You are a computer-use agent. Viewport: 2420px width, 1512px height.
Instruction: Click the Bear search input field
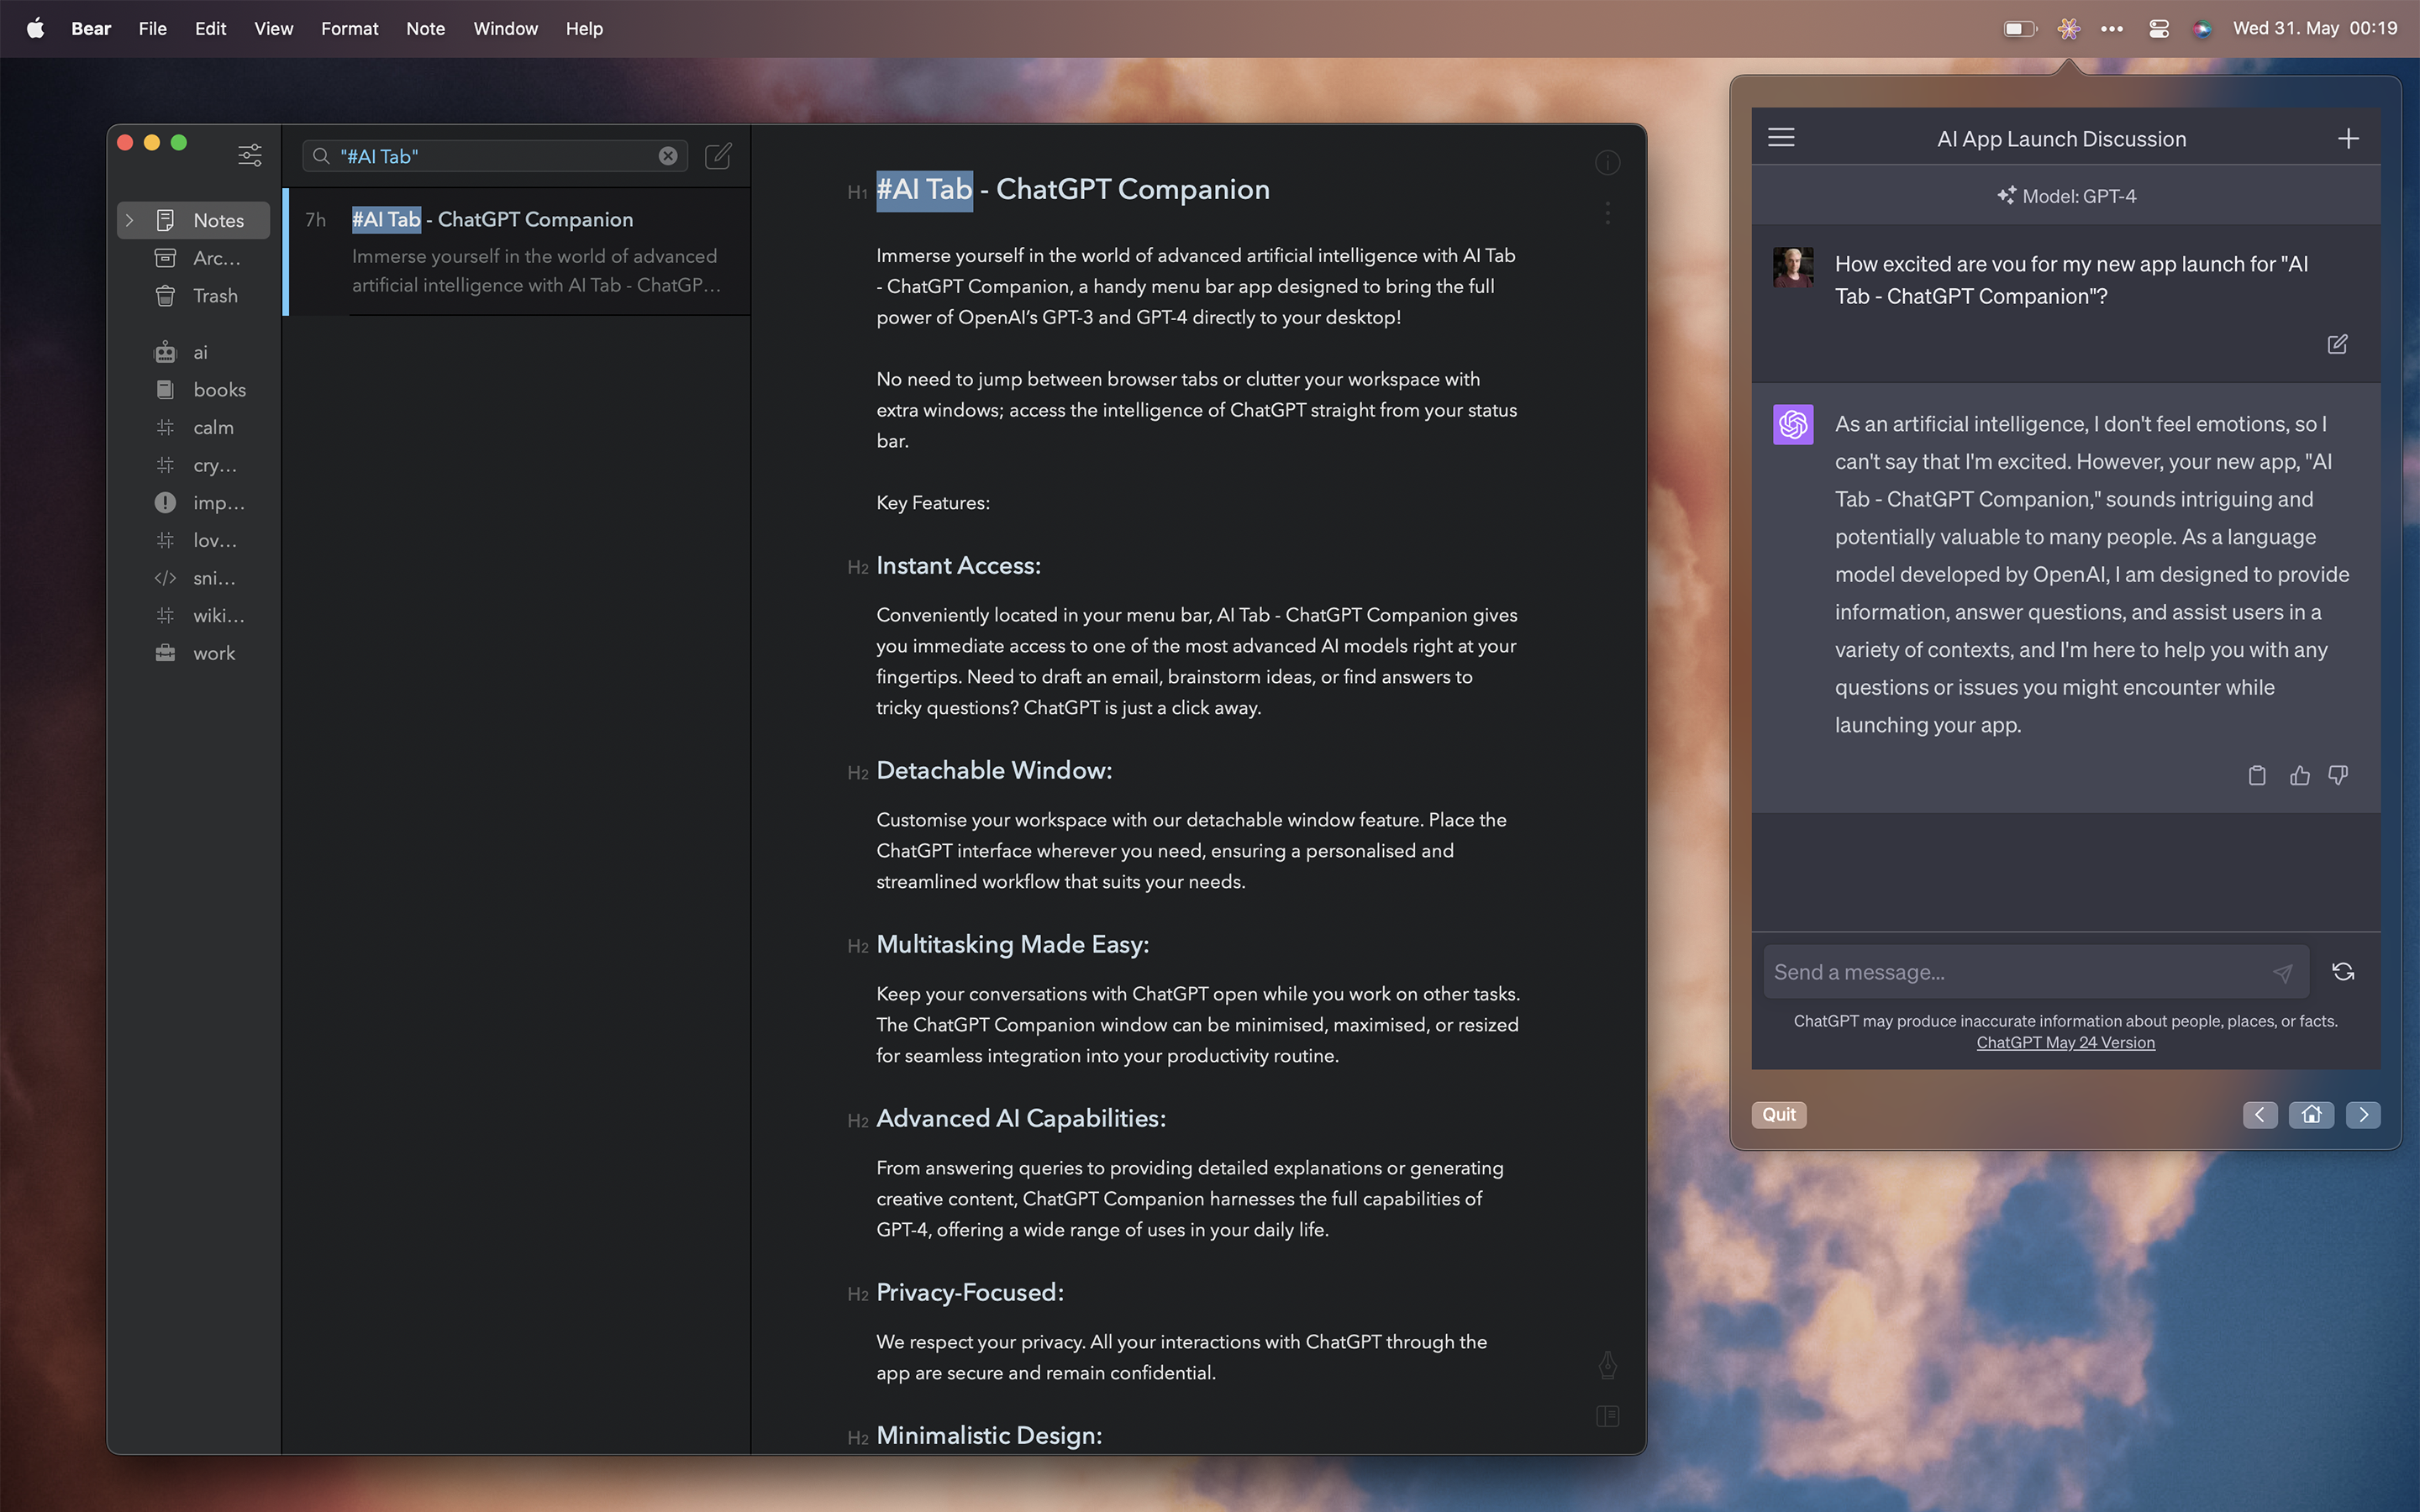click(x=495, y=156)
